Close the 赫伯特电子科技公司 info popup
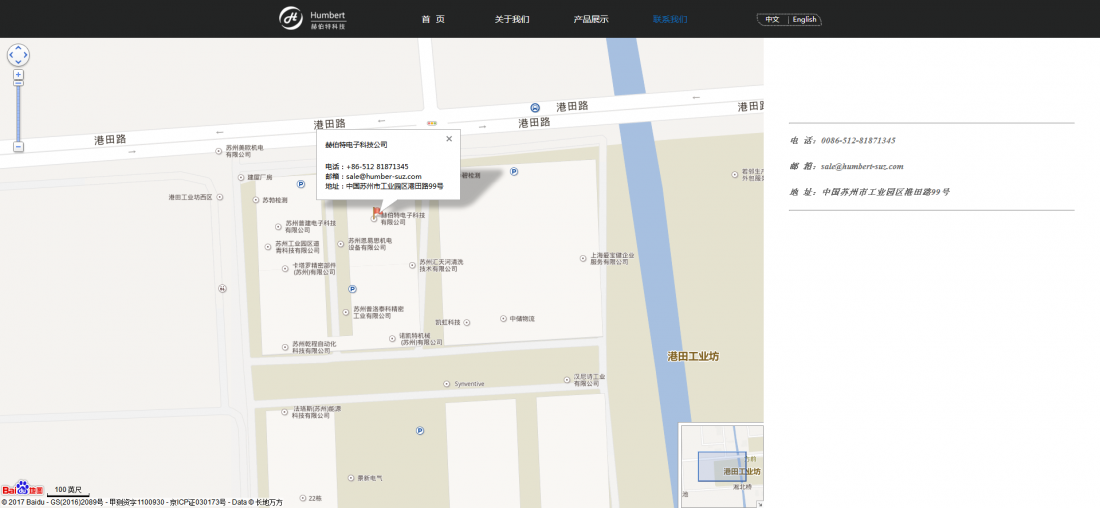The width and height of the screenshot is (1100, 508). tap(449, 138)
